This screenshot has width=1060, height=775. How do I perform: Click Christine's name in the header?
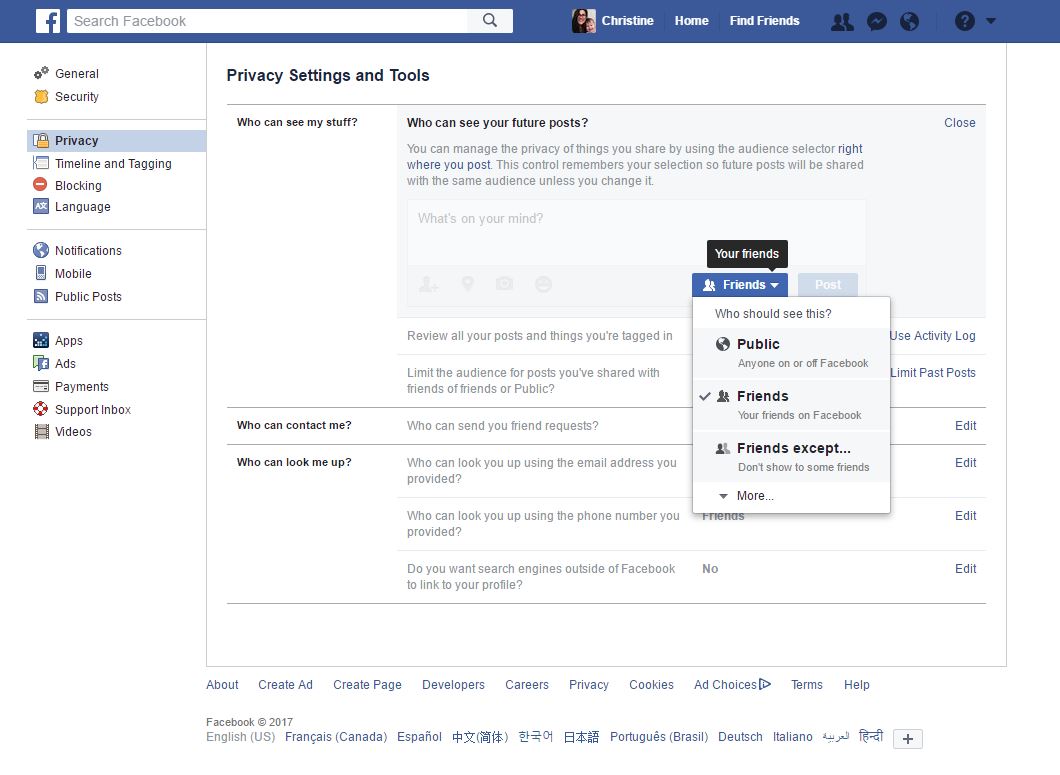627,21
